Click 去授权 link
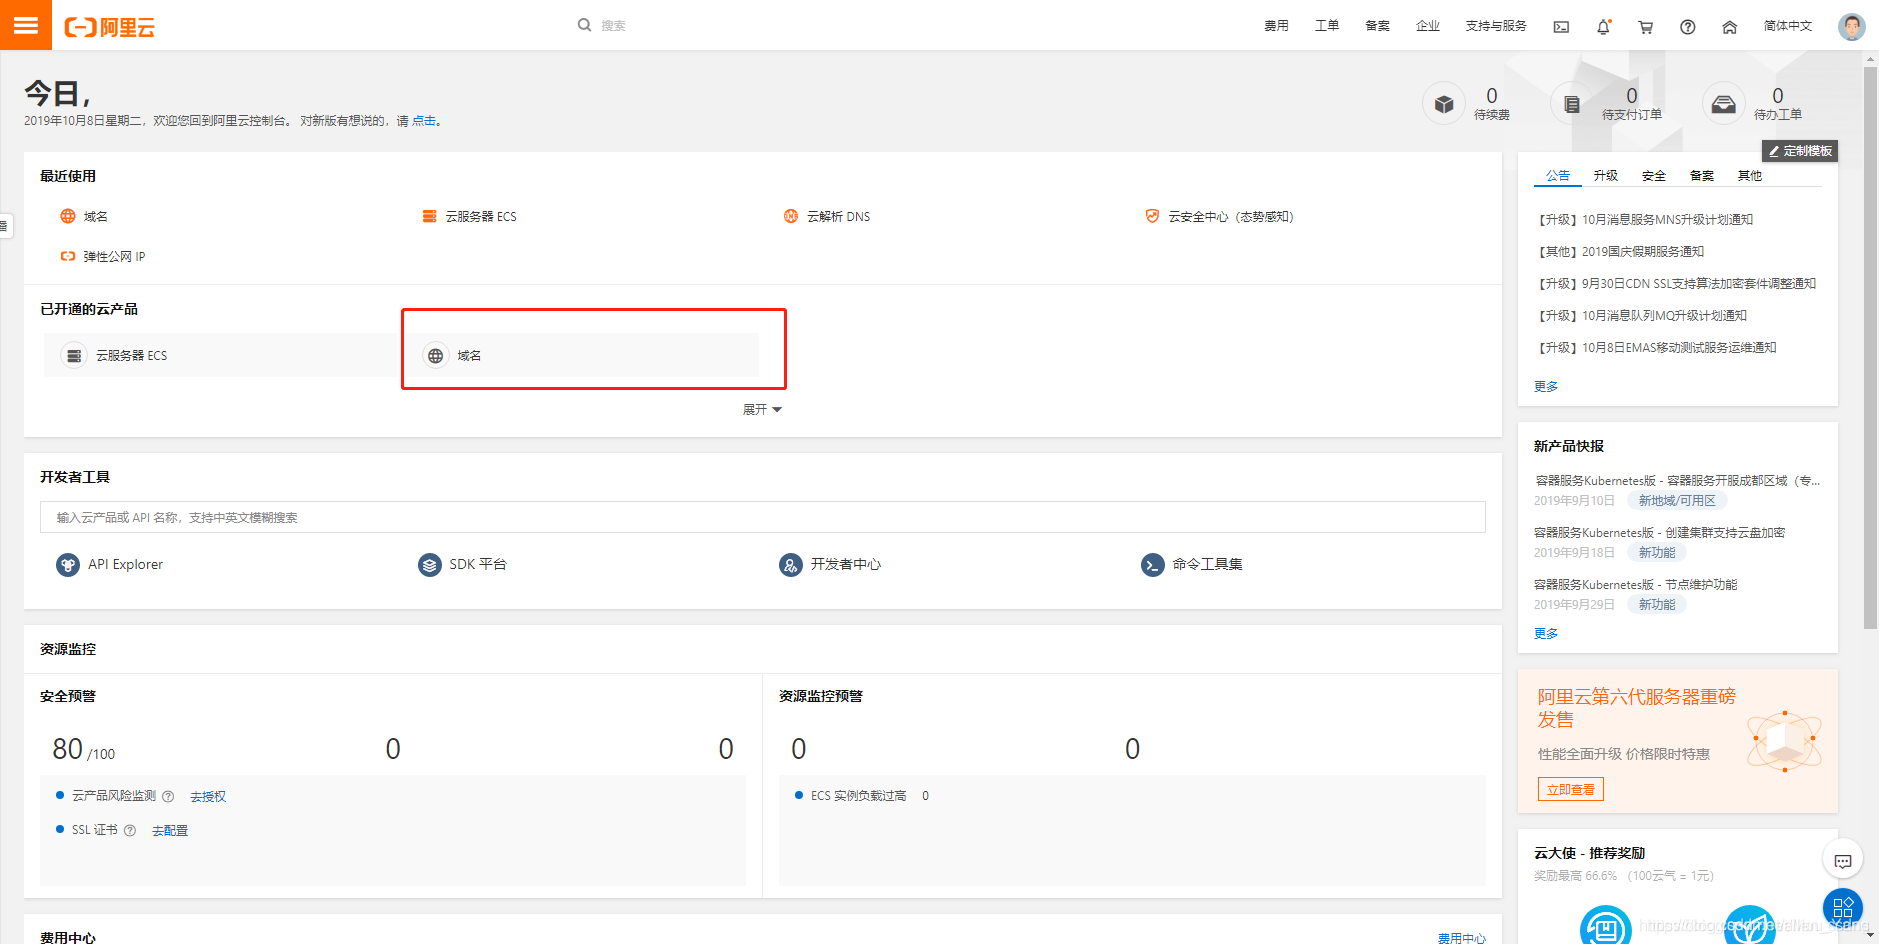The width and height of the screenshot is (1879, 944). pyautogui.click(x=208, y=797)
